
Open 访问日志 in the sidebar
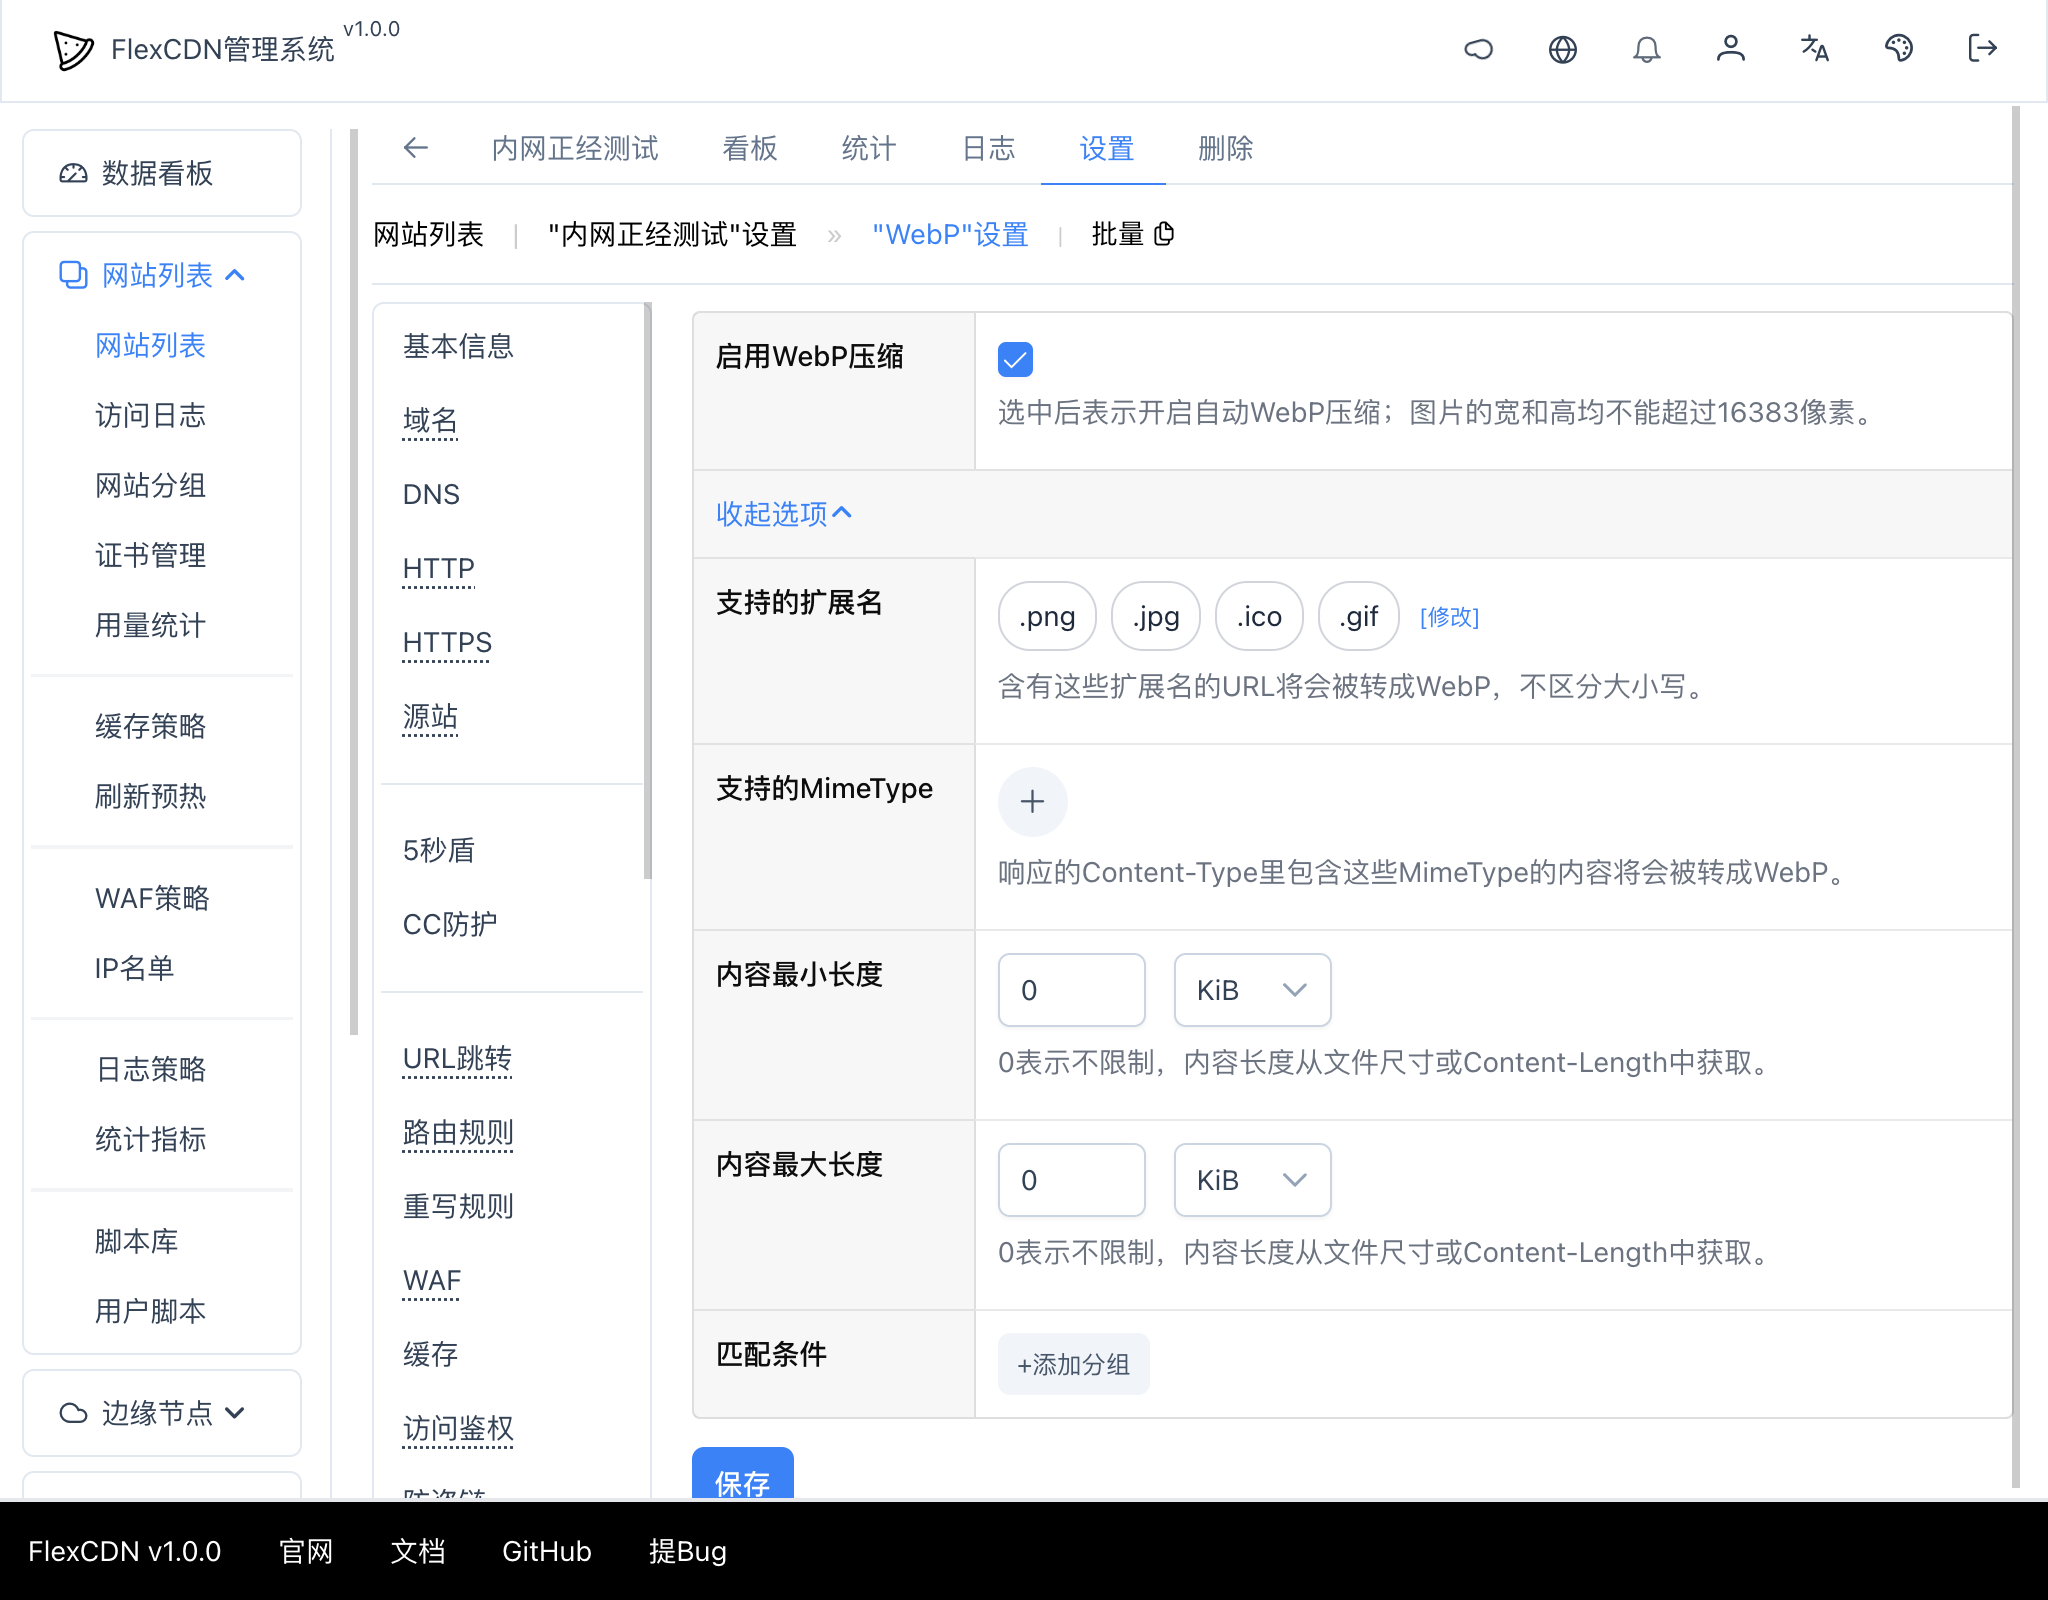point(150,415)
